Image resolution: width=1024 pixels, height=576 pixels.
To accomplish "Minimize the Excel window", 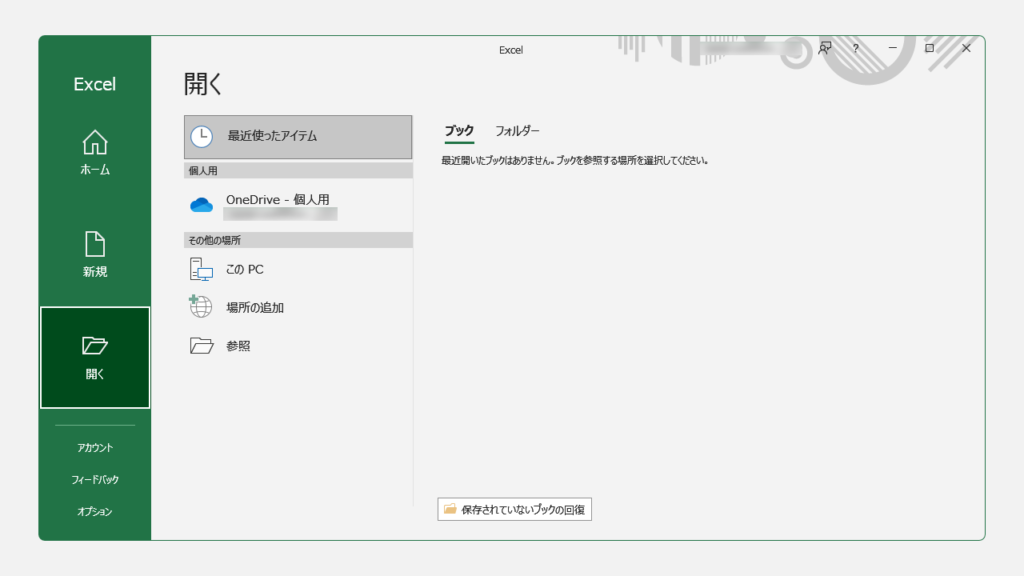I will coord(892,48).
